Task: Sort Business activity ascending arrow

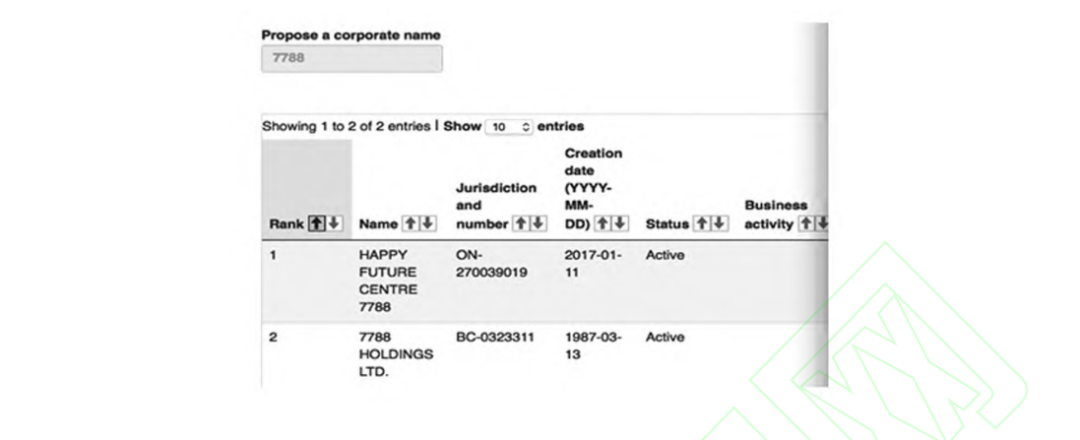Action: [806, 224]
